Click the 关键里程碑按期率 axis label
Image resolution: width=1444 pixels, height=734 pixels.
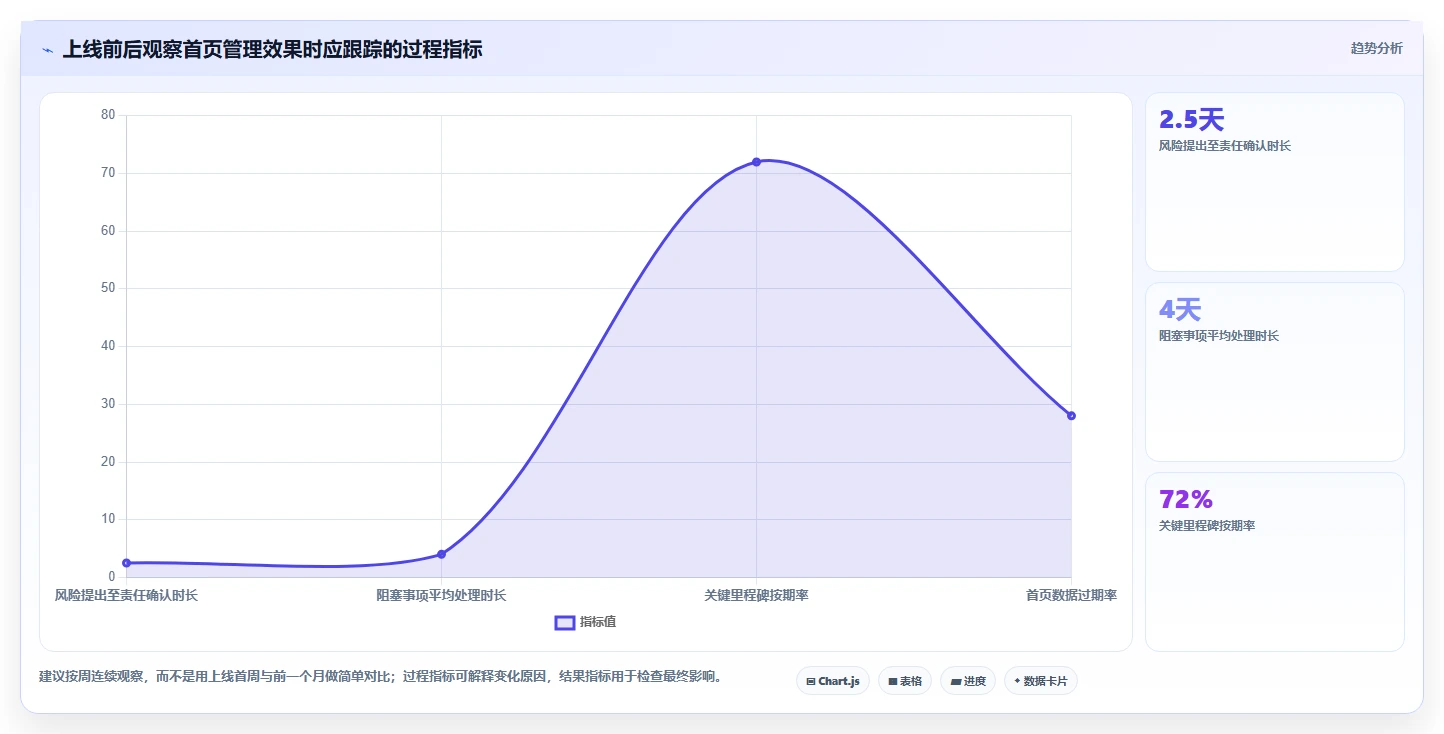coord(756,595)
